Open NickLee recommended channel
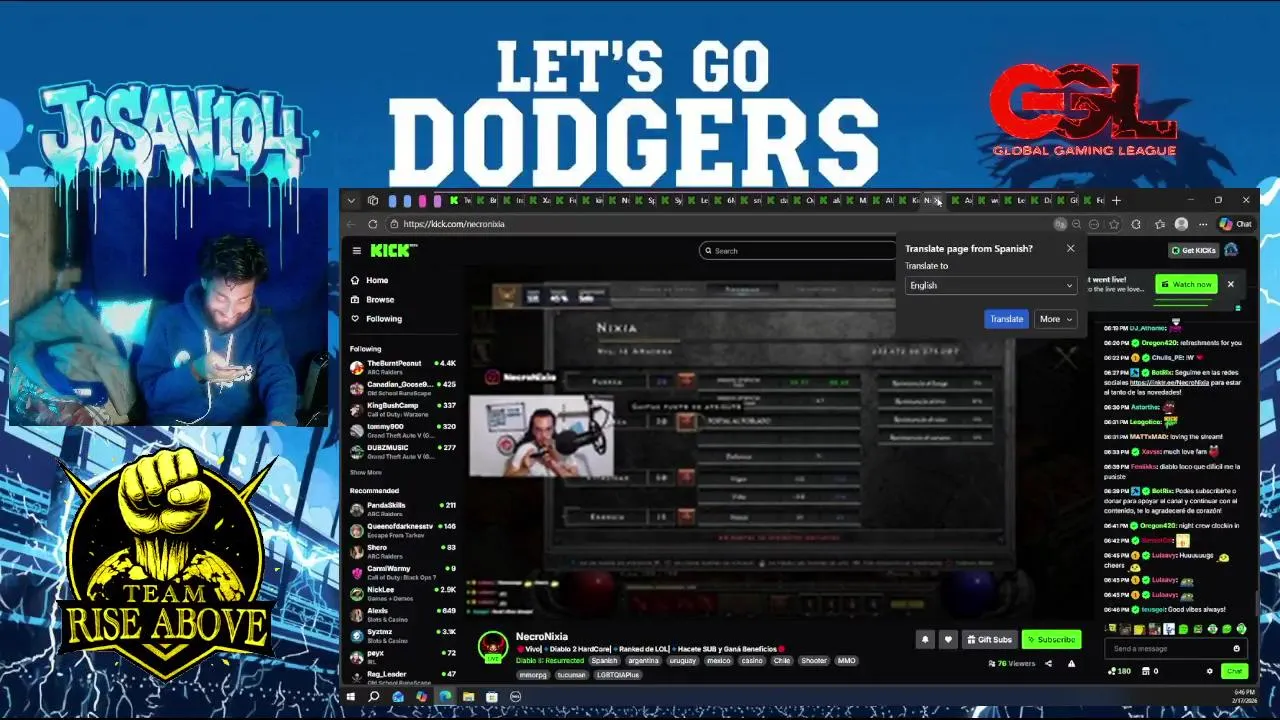 [403, 594]
